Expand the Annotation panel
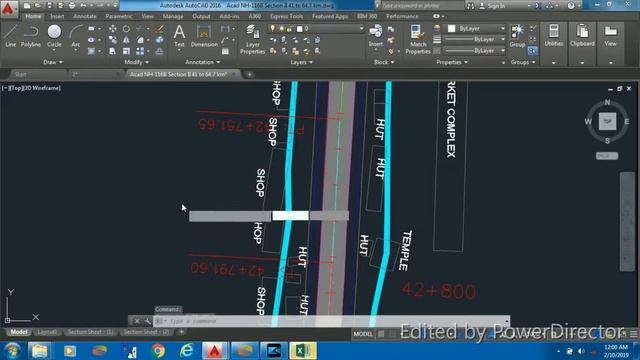Image resolution: width=640 pixels, height=360 pixels. (203, 62)
